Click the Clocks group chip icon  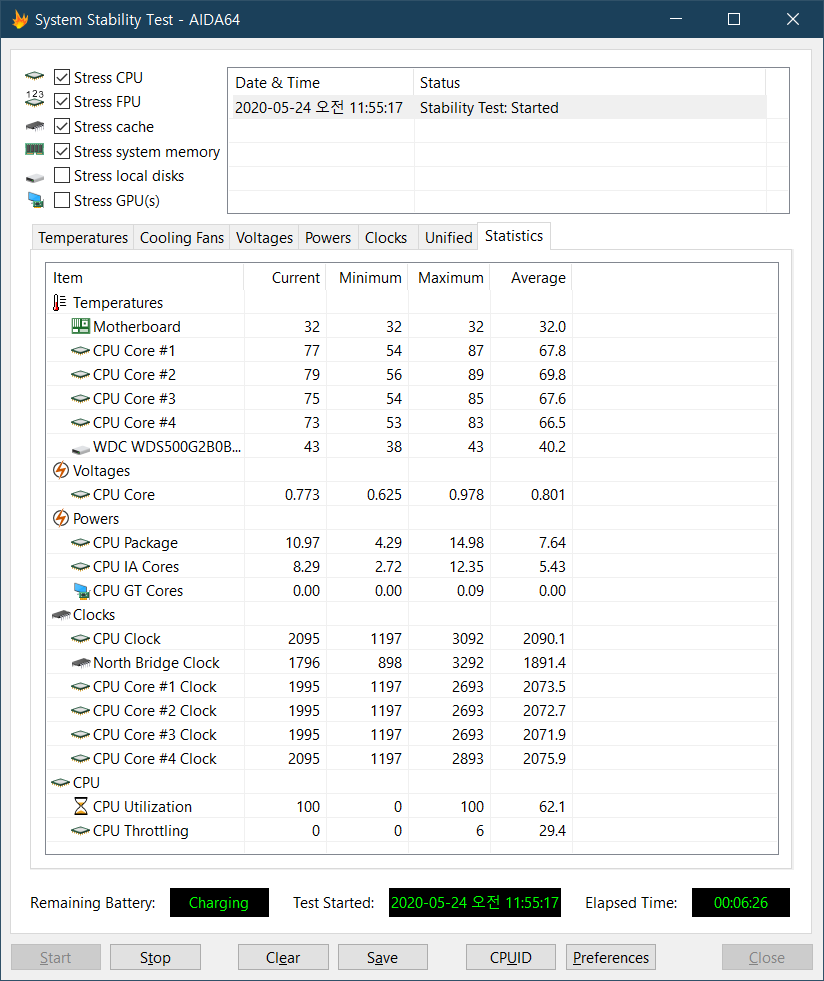pos(61,615)
